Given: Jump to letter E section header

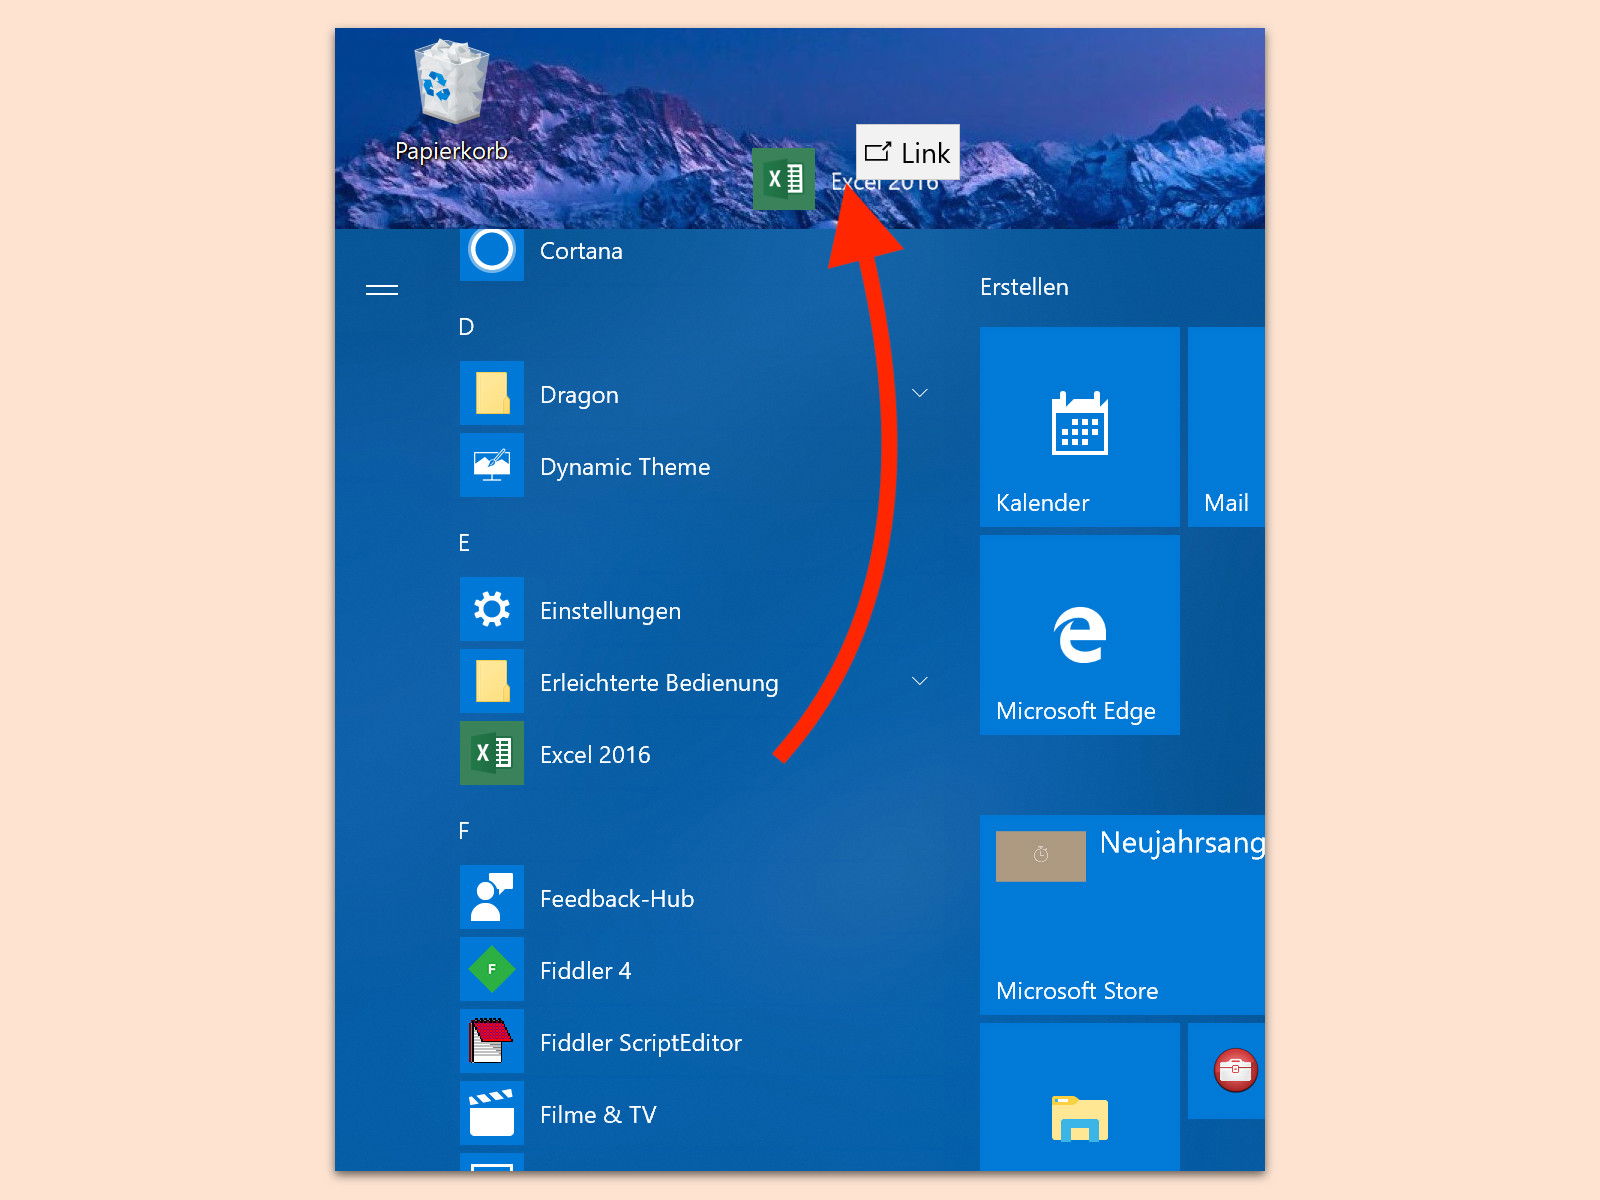Looking at the screenshot, I should tap(464, 543).
